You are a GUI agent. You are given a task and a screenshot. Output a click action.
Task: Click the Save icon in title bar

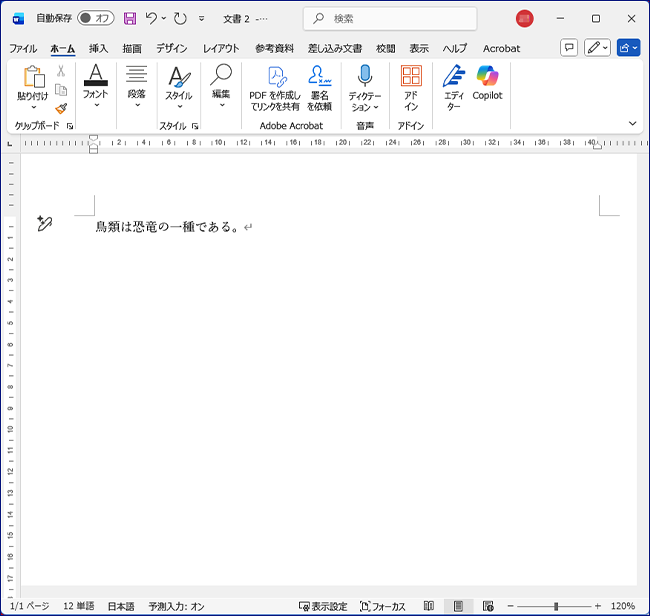click(x=130, y=18)
